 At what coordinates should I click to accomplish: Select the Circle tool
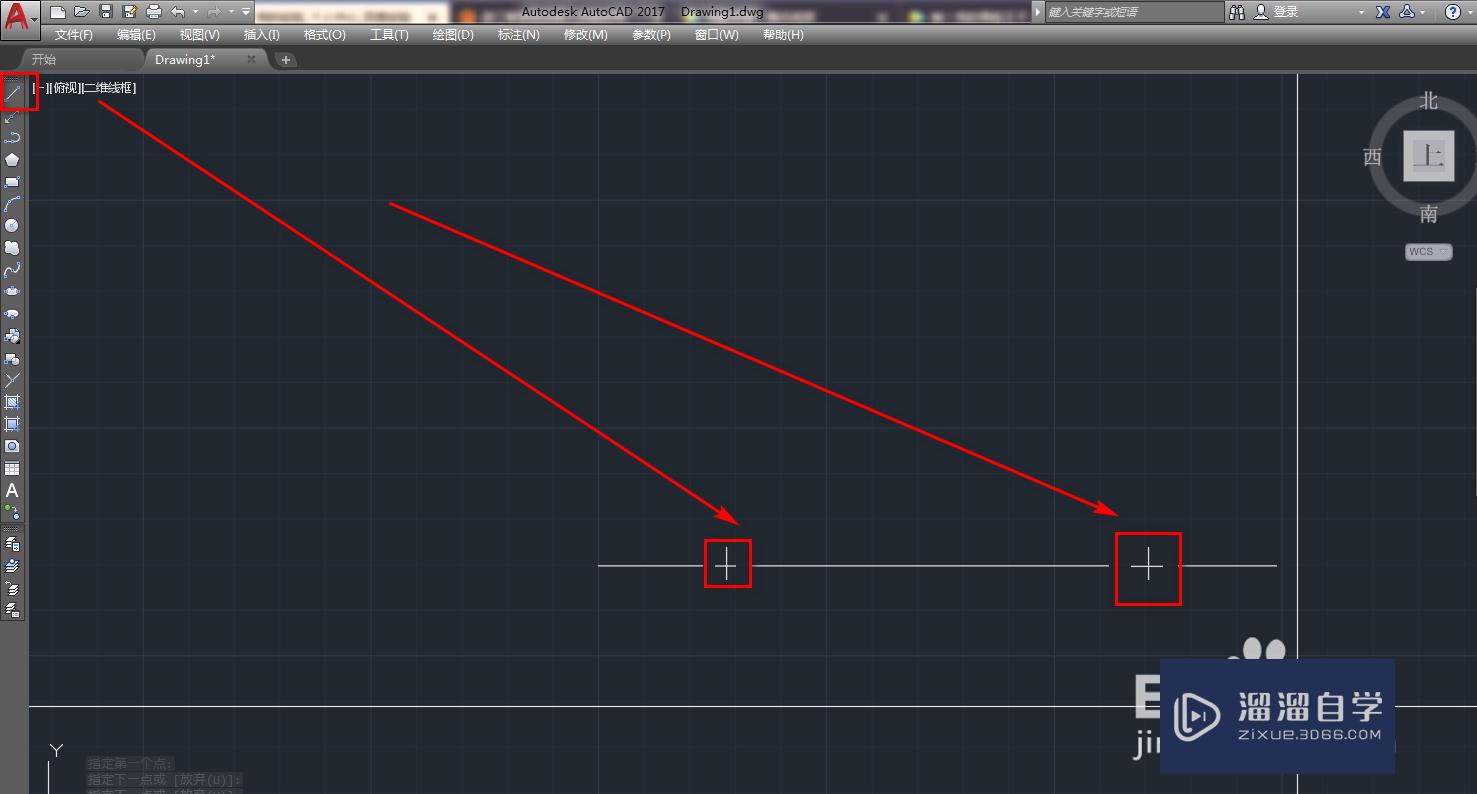pos(12,226)
